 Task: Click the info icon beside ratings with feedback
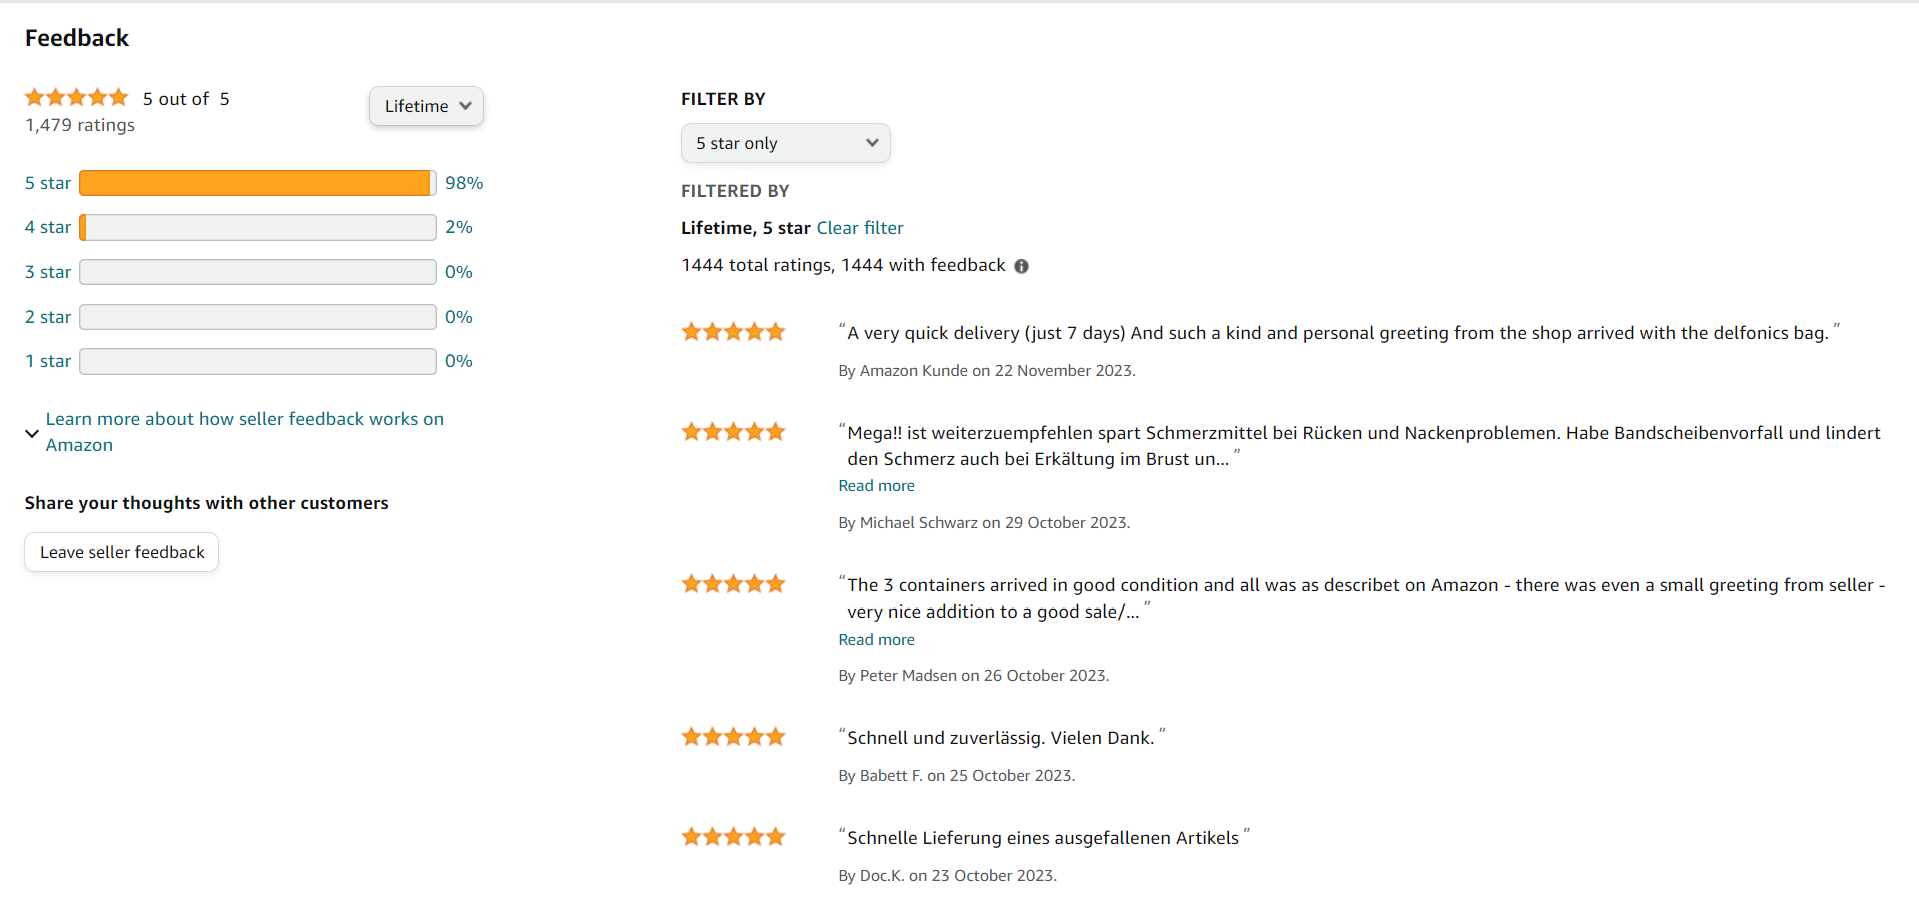tap(1021, 266)
